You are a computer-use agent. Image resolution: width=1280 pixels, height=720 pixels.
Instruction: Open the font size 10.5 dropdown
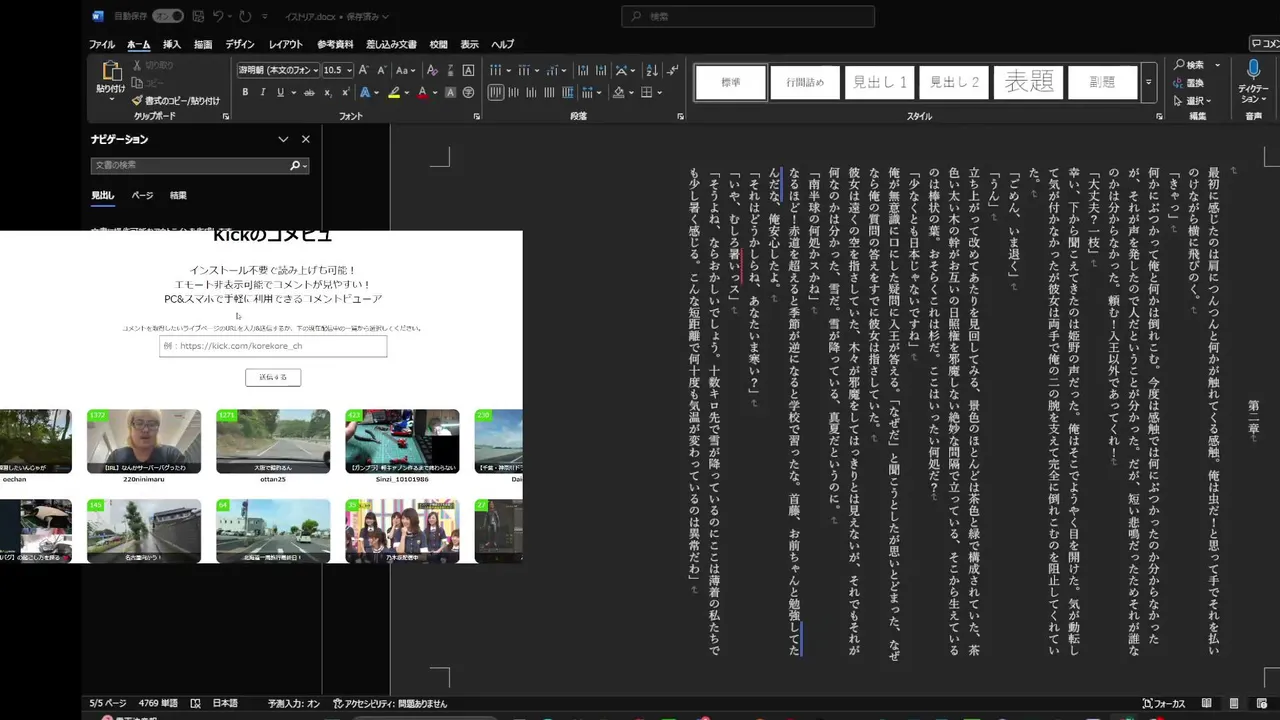(x=349, y=70)
